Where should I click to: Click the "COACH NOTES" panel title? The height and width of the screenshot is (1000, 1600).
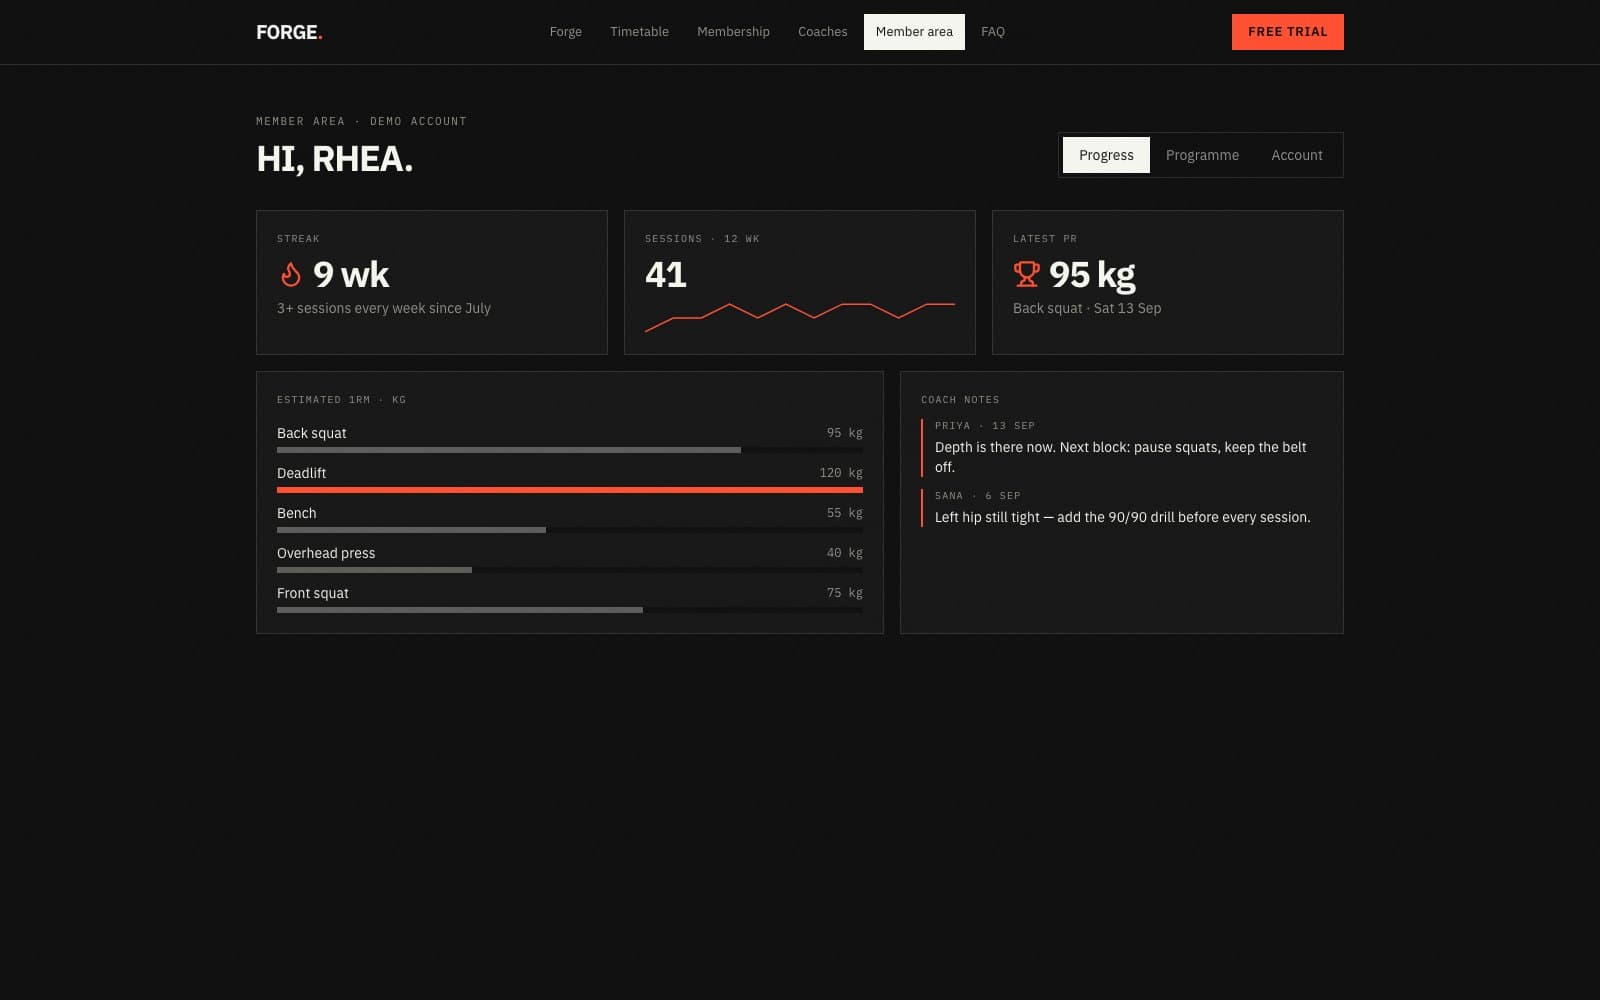click(x=960, y=400)
